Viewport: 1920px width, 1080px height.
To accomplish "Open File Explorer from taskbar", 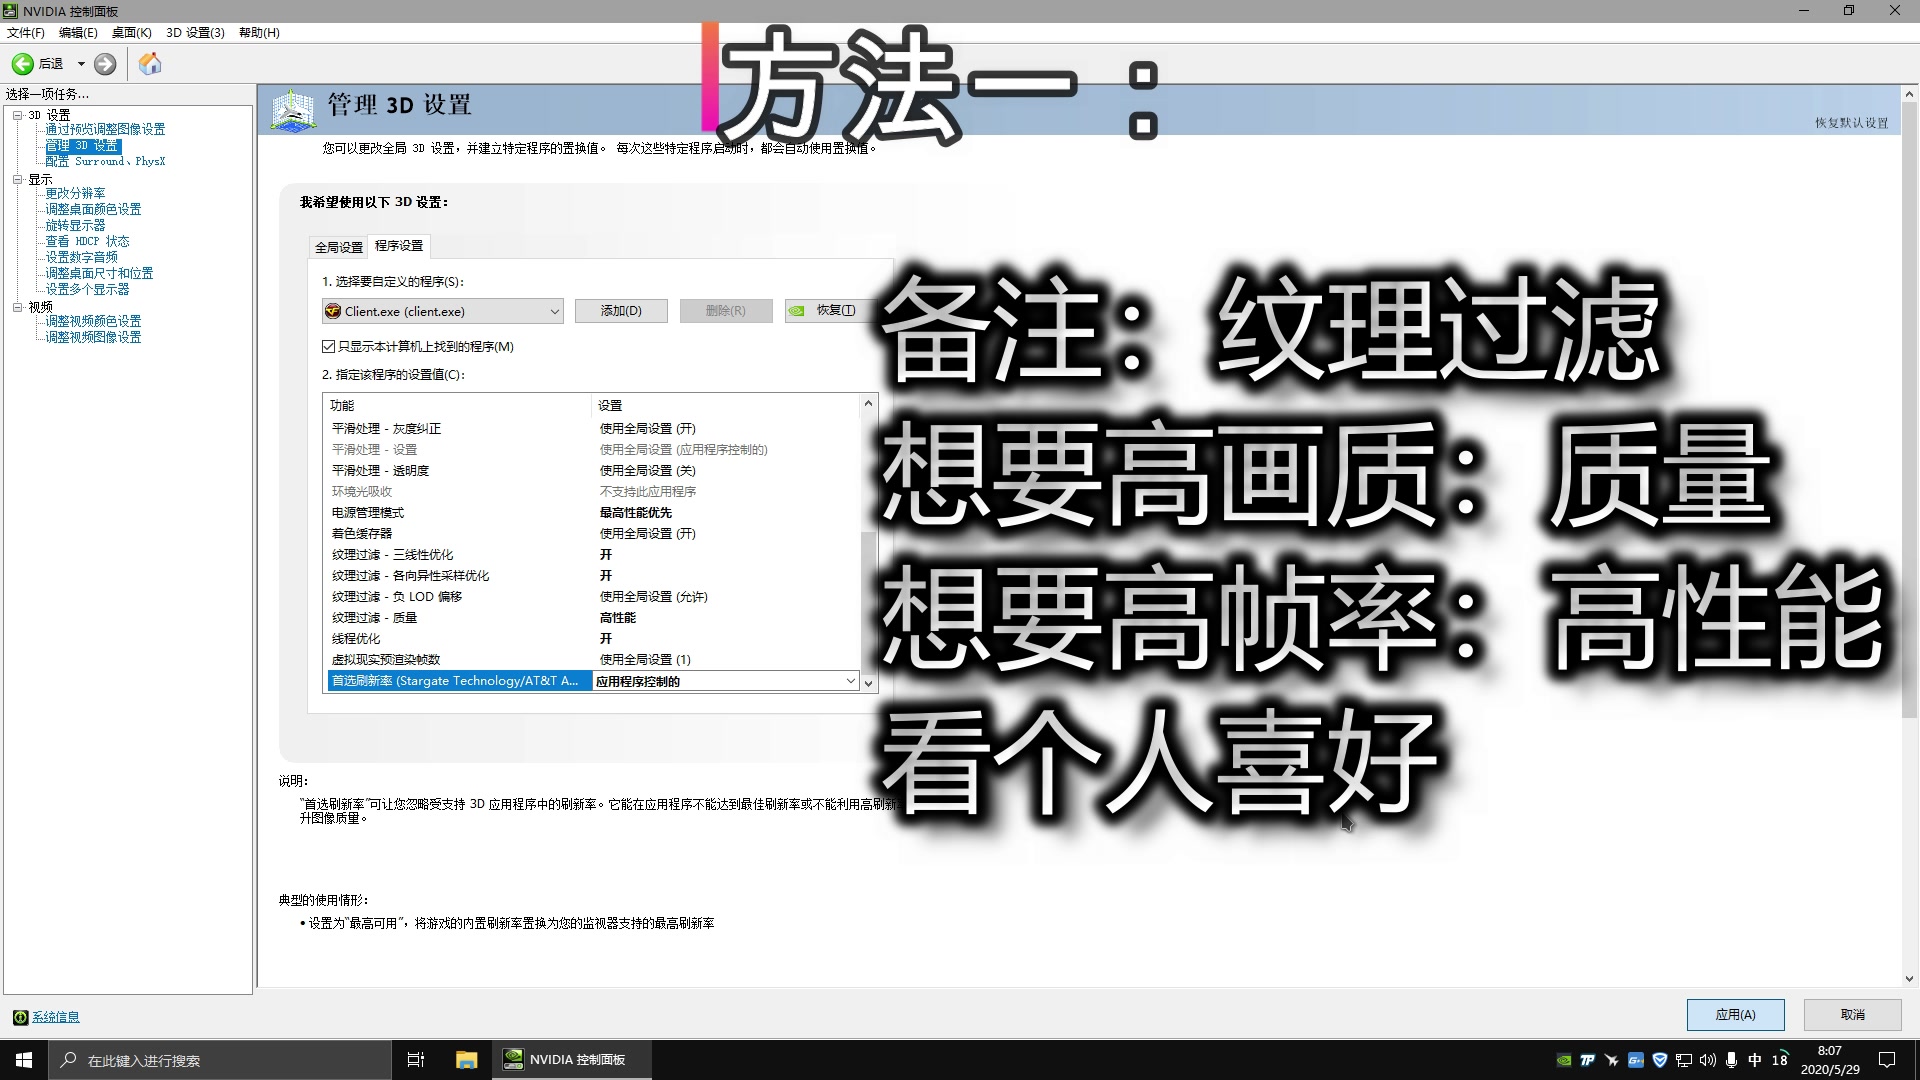I will point(466,1060).
